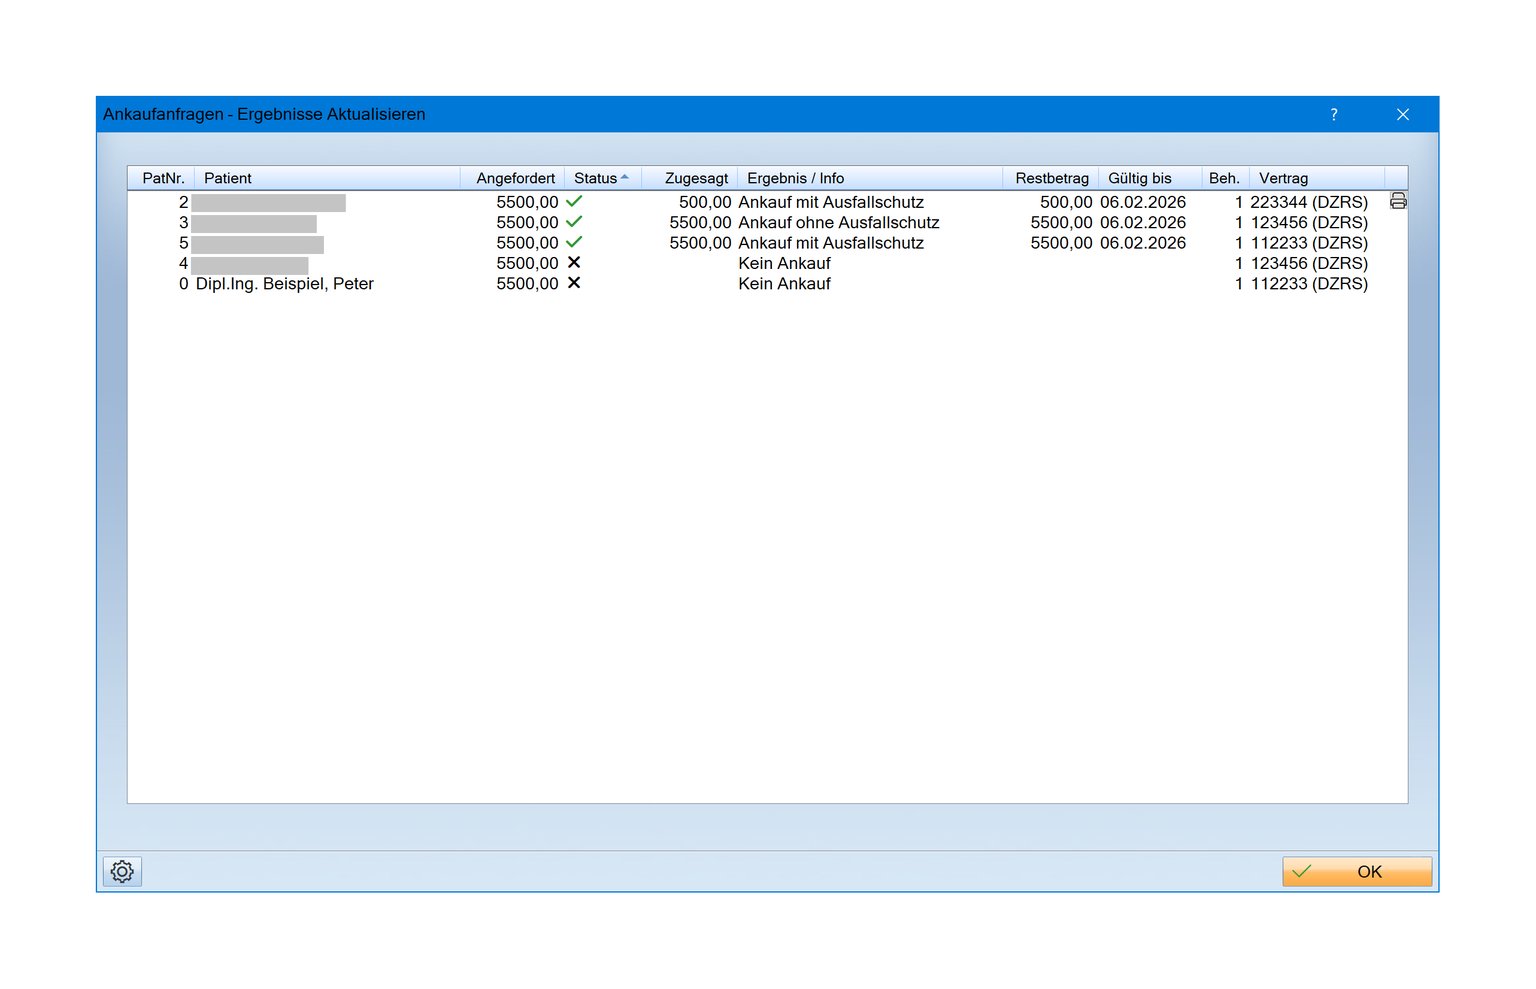Image resolution: width=1536 pixels, height=989 pixels.
Task: Click the help question mark icon
Action: (1334, 115)
